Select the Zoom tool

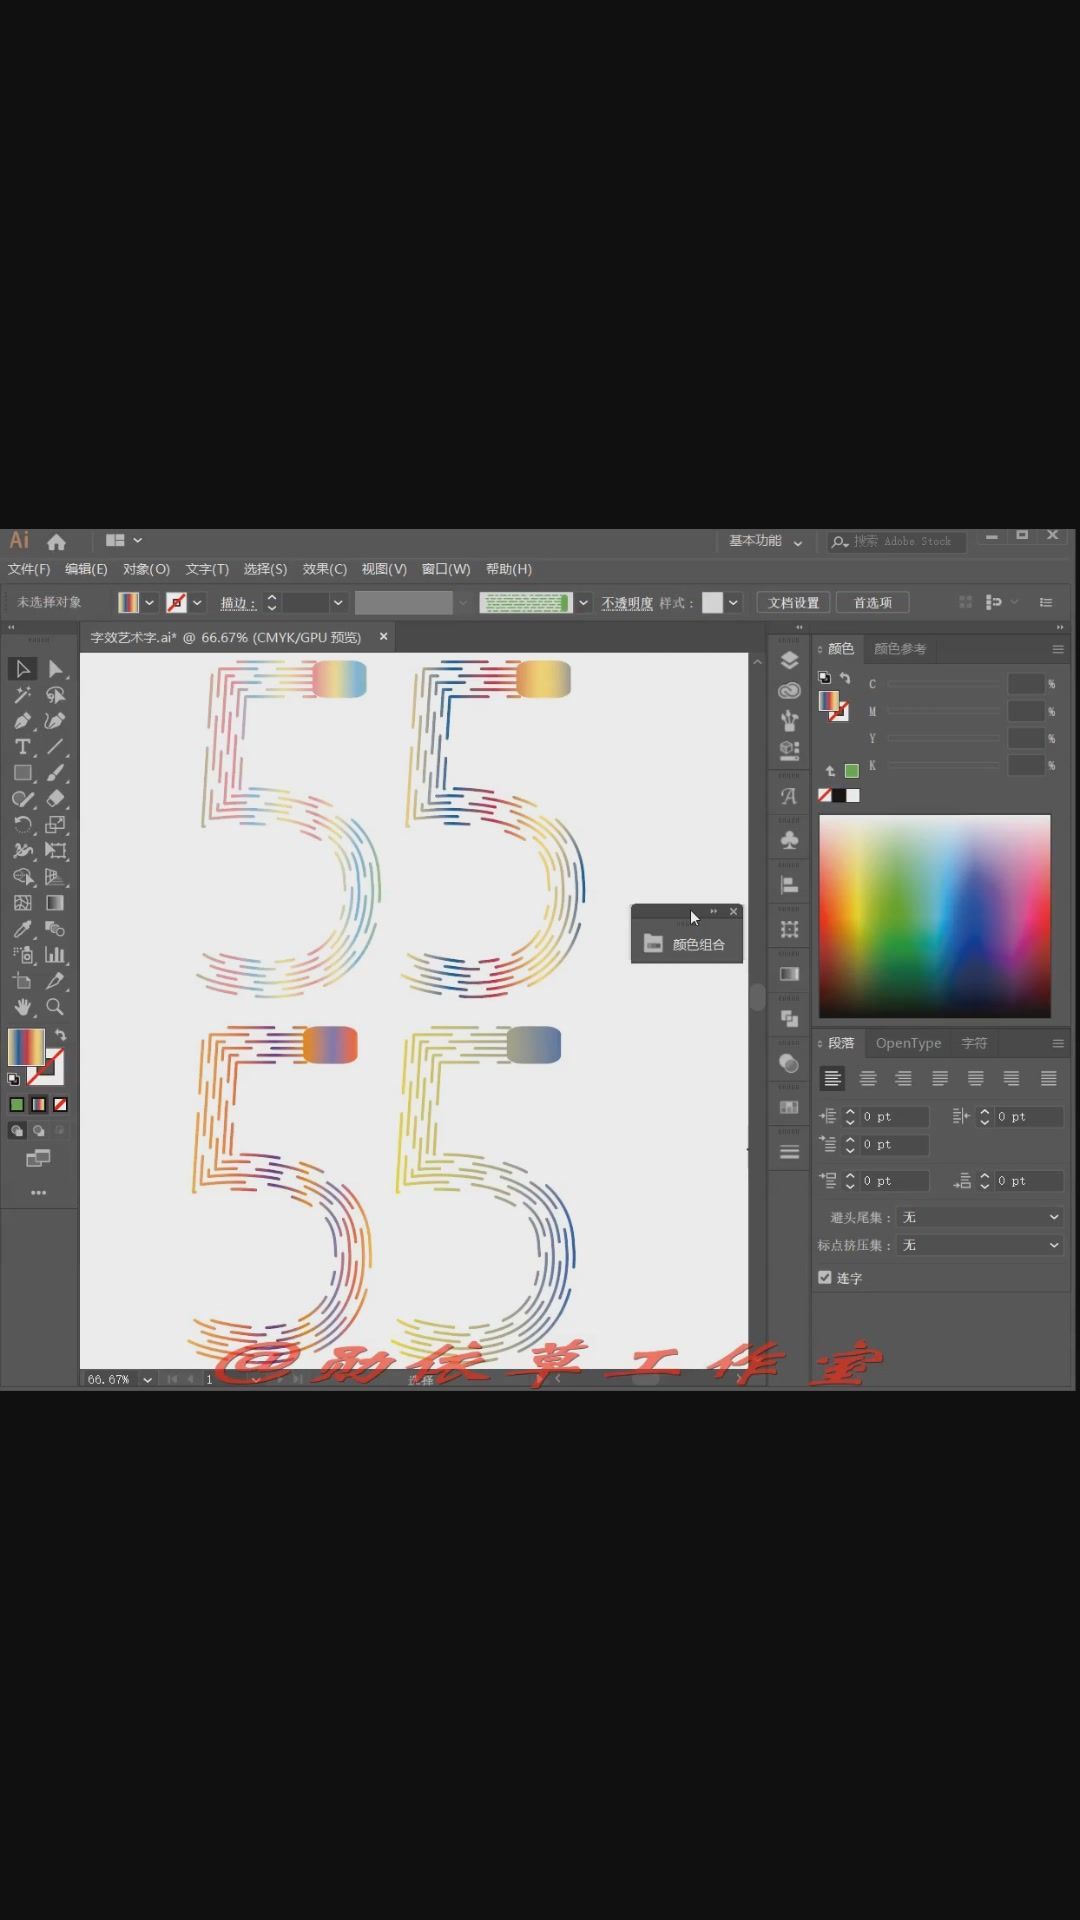(x=56, y=1007)
